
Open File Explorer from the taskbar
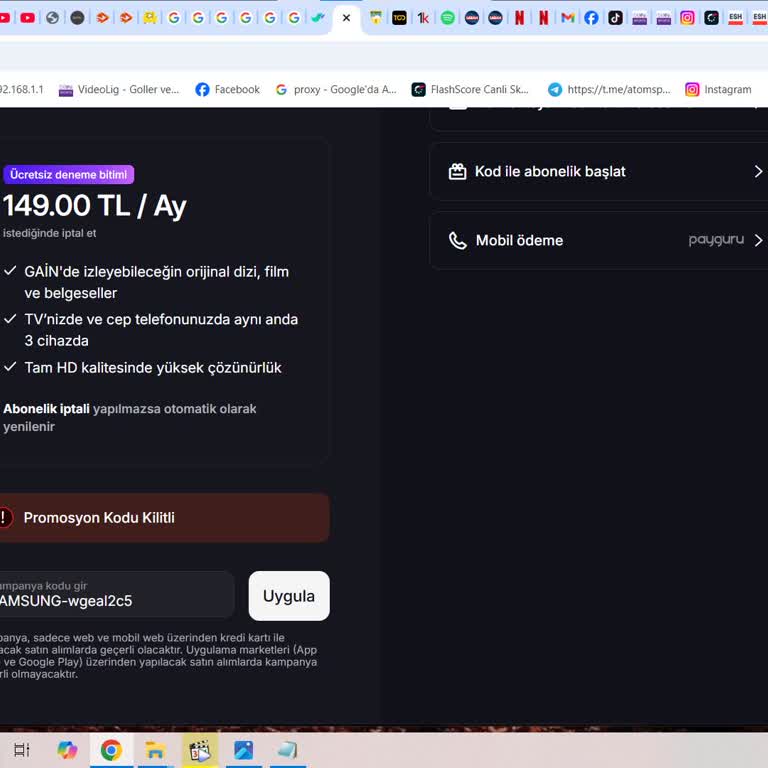155,750
